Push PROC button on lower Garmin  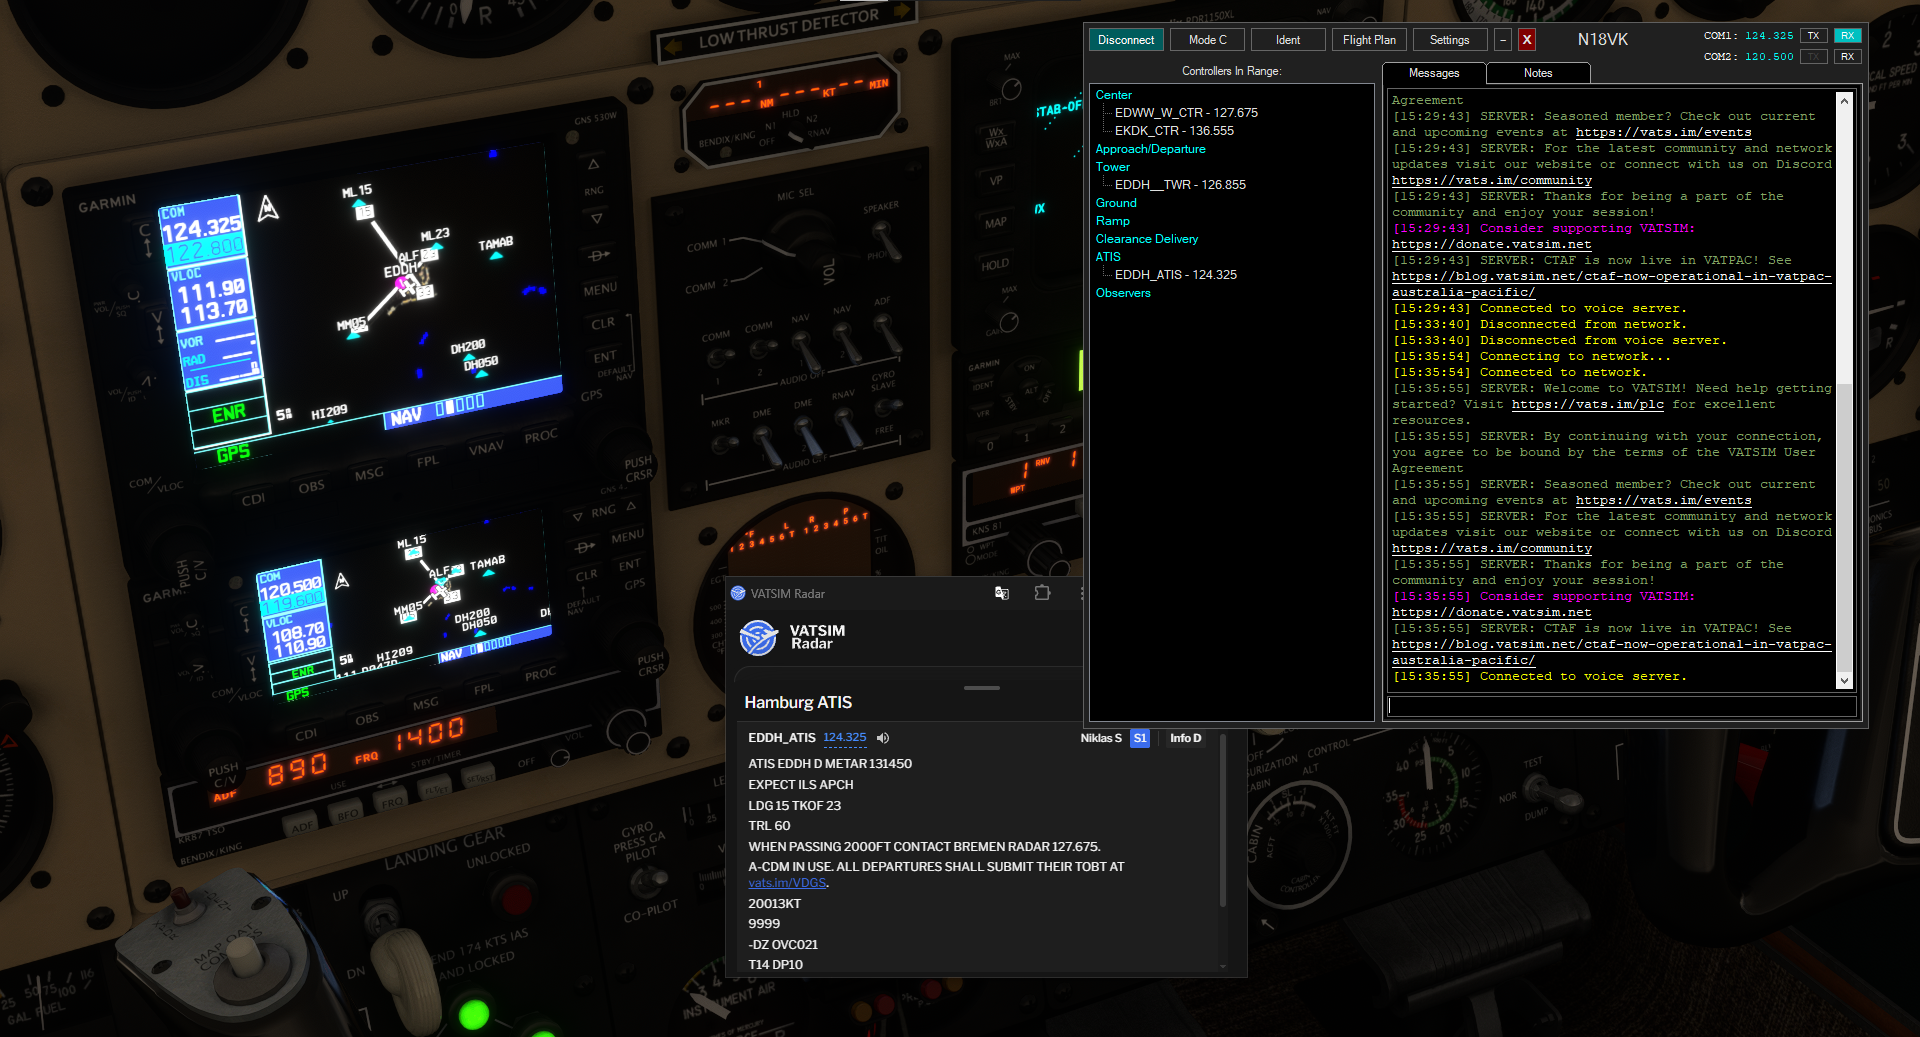[540, 674]
